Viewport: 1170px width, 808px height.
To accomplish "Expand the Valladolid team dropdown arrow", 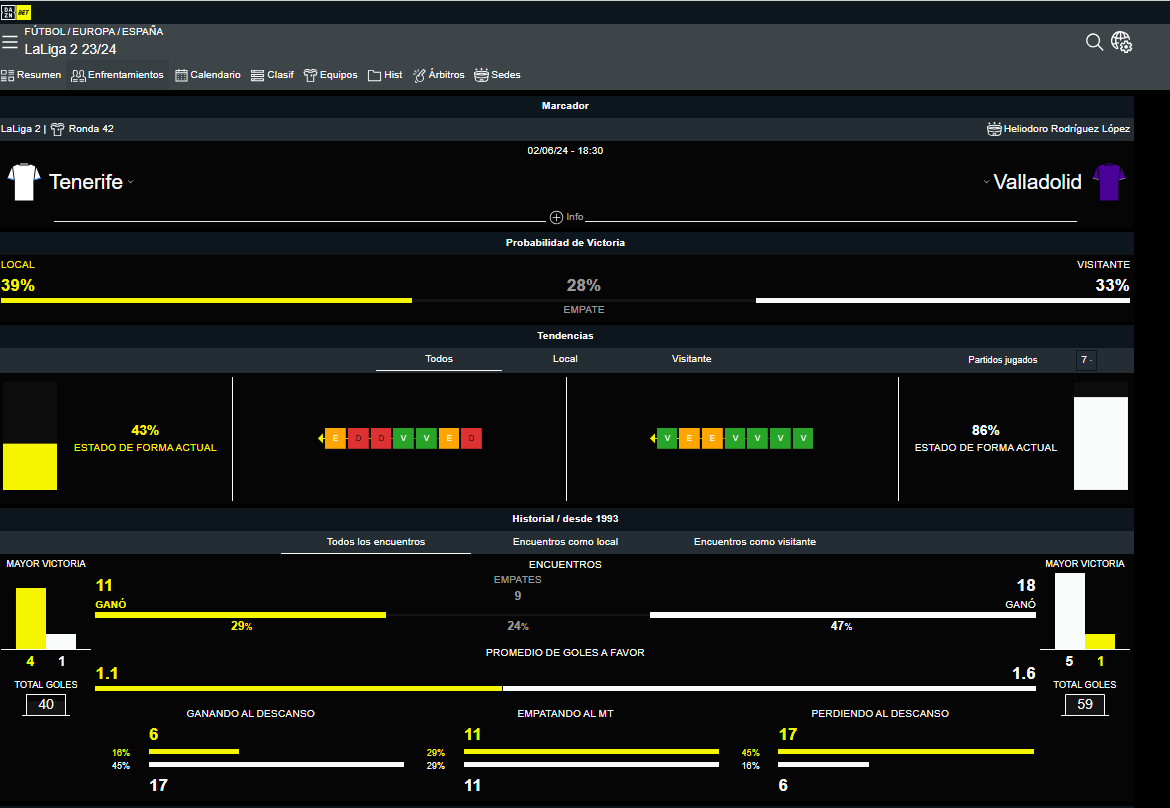I will (986, 183).
